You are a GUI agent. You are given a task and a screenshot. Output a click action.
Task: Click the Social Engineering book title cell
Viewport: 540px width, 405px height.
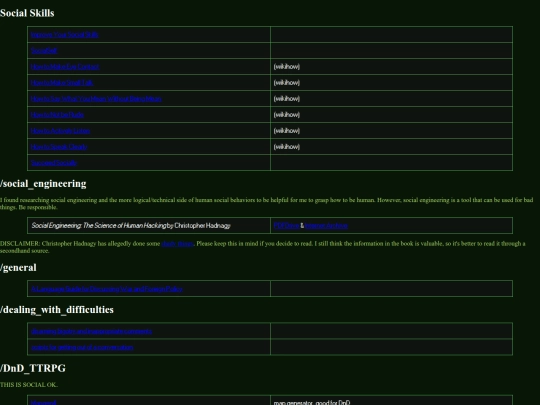pos(149,226)
